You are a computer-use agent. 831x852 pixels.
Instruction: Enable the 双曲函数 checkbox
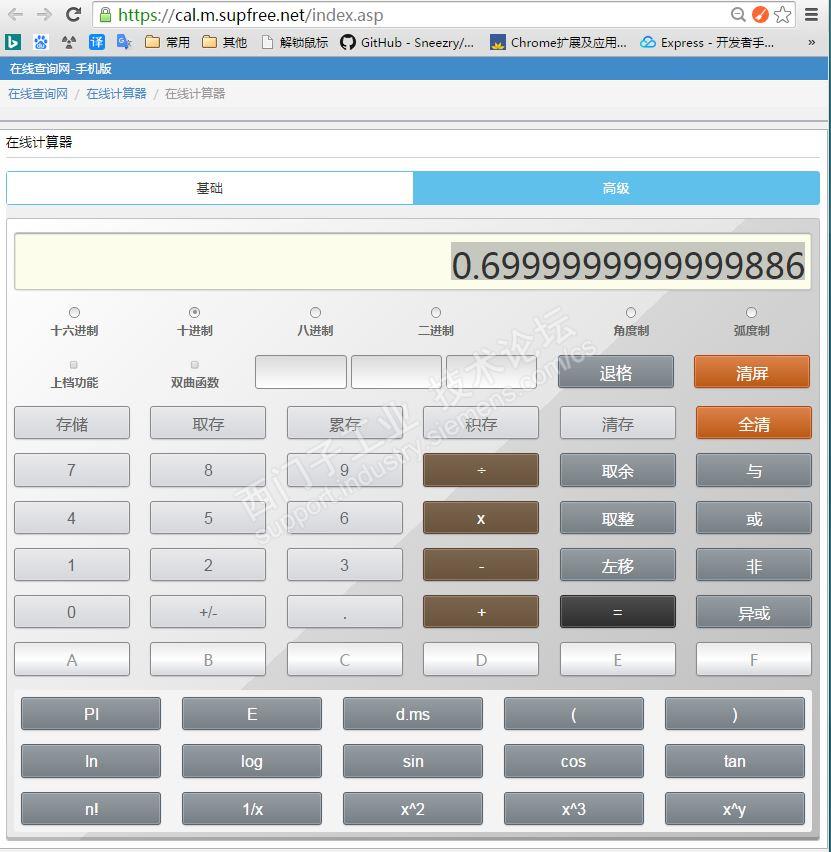point(195,365)
